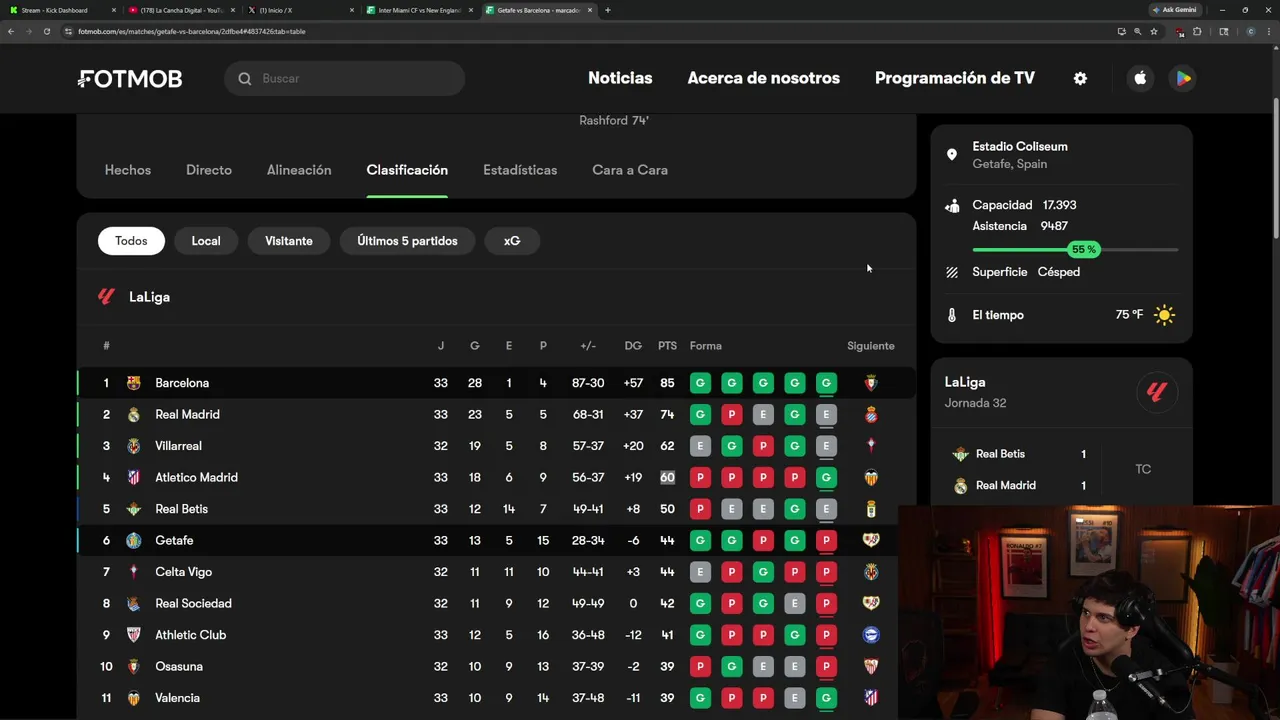
Task: Select the xG filter
Action: pyautogui.click(x=512, y=241)
